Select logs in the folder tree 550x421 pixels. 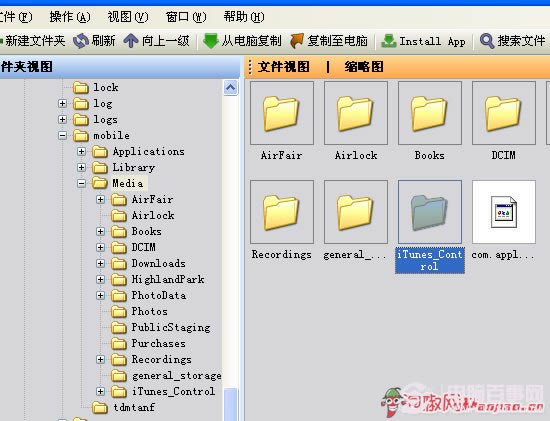(105, 119)
